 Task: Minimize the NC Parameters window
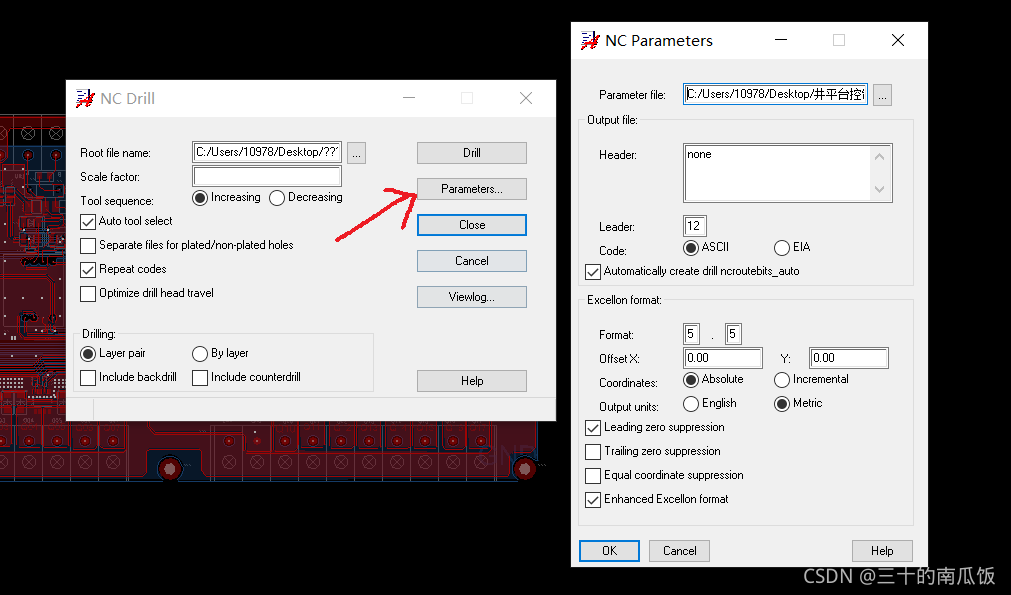tap(781, 41)
